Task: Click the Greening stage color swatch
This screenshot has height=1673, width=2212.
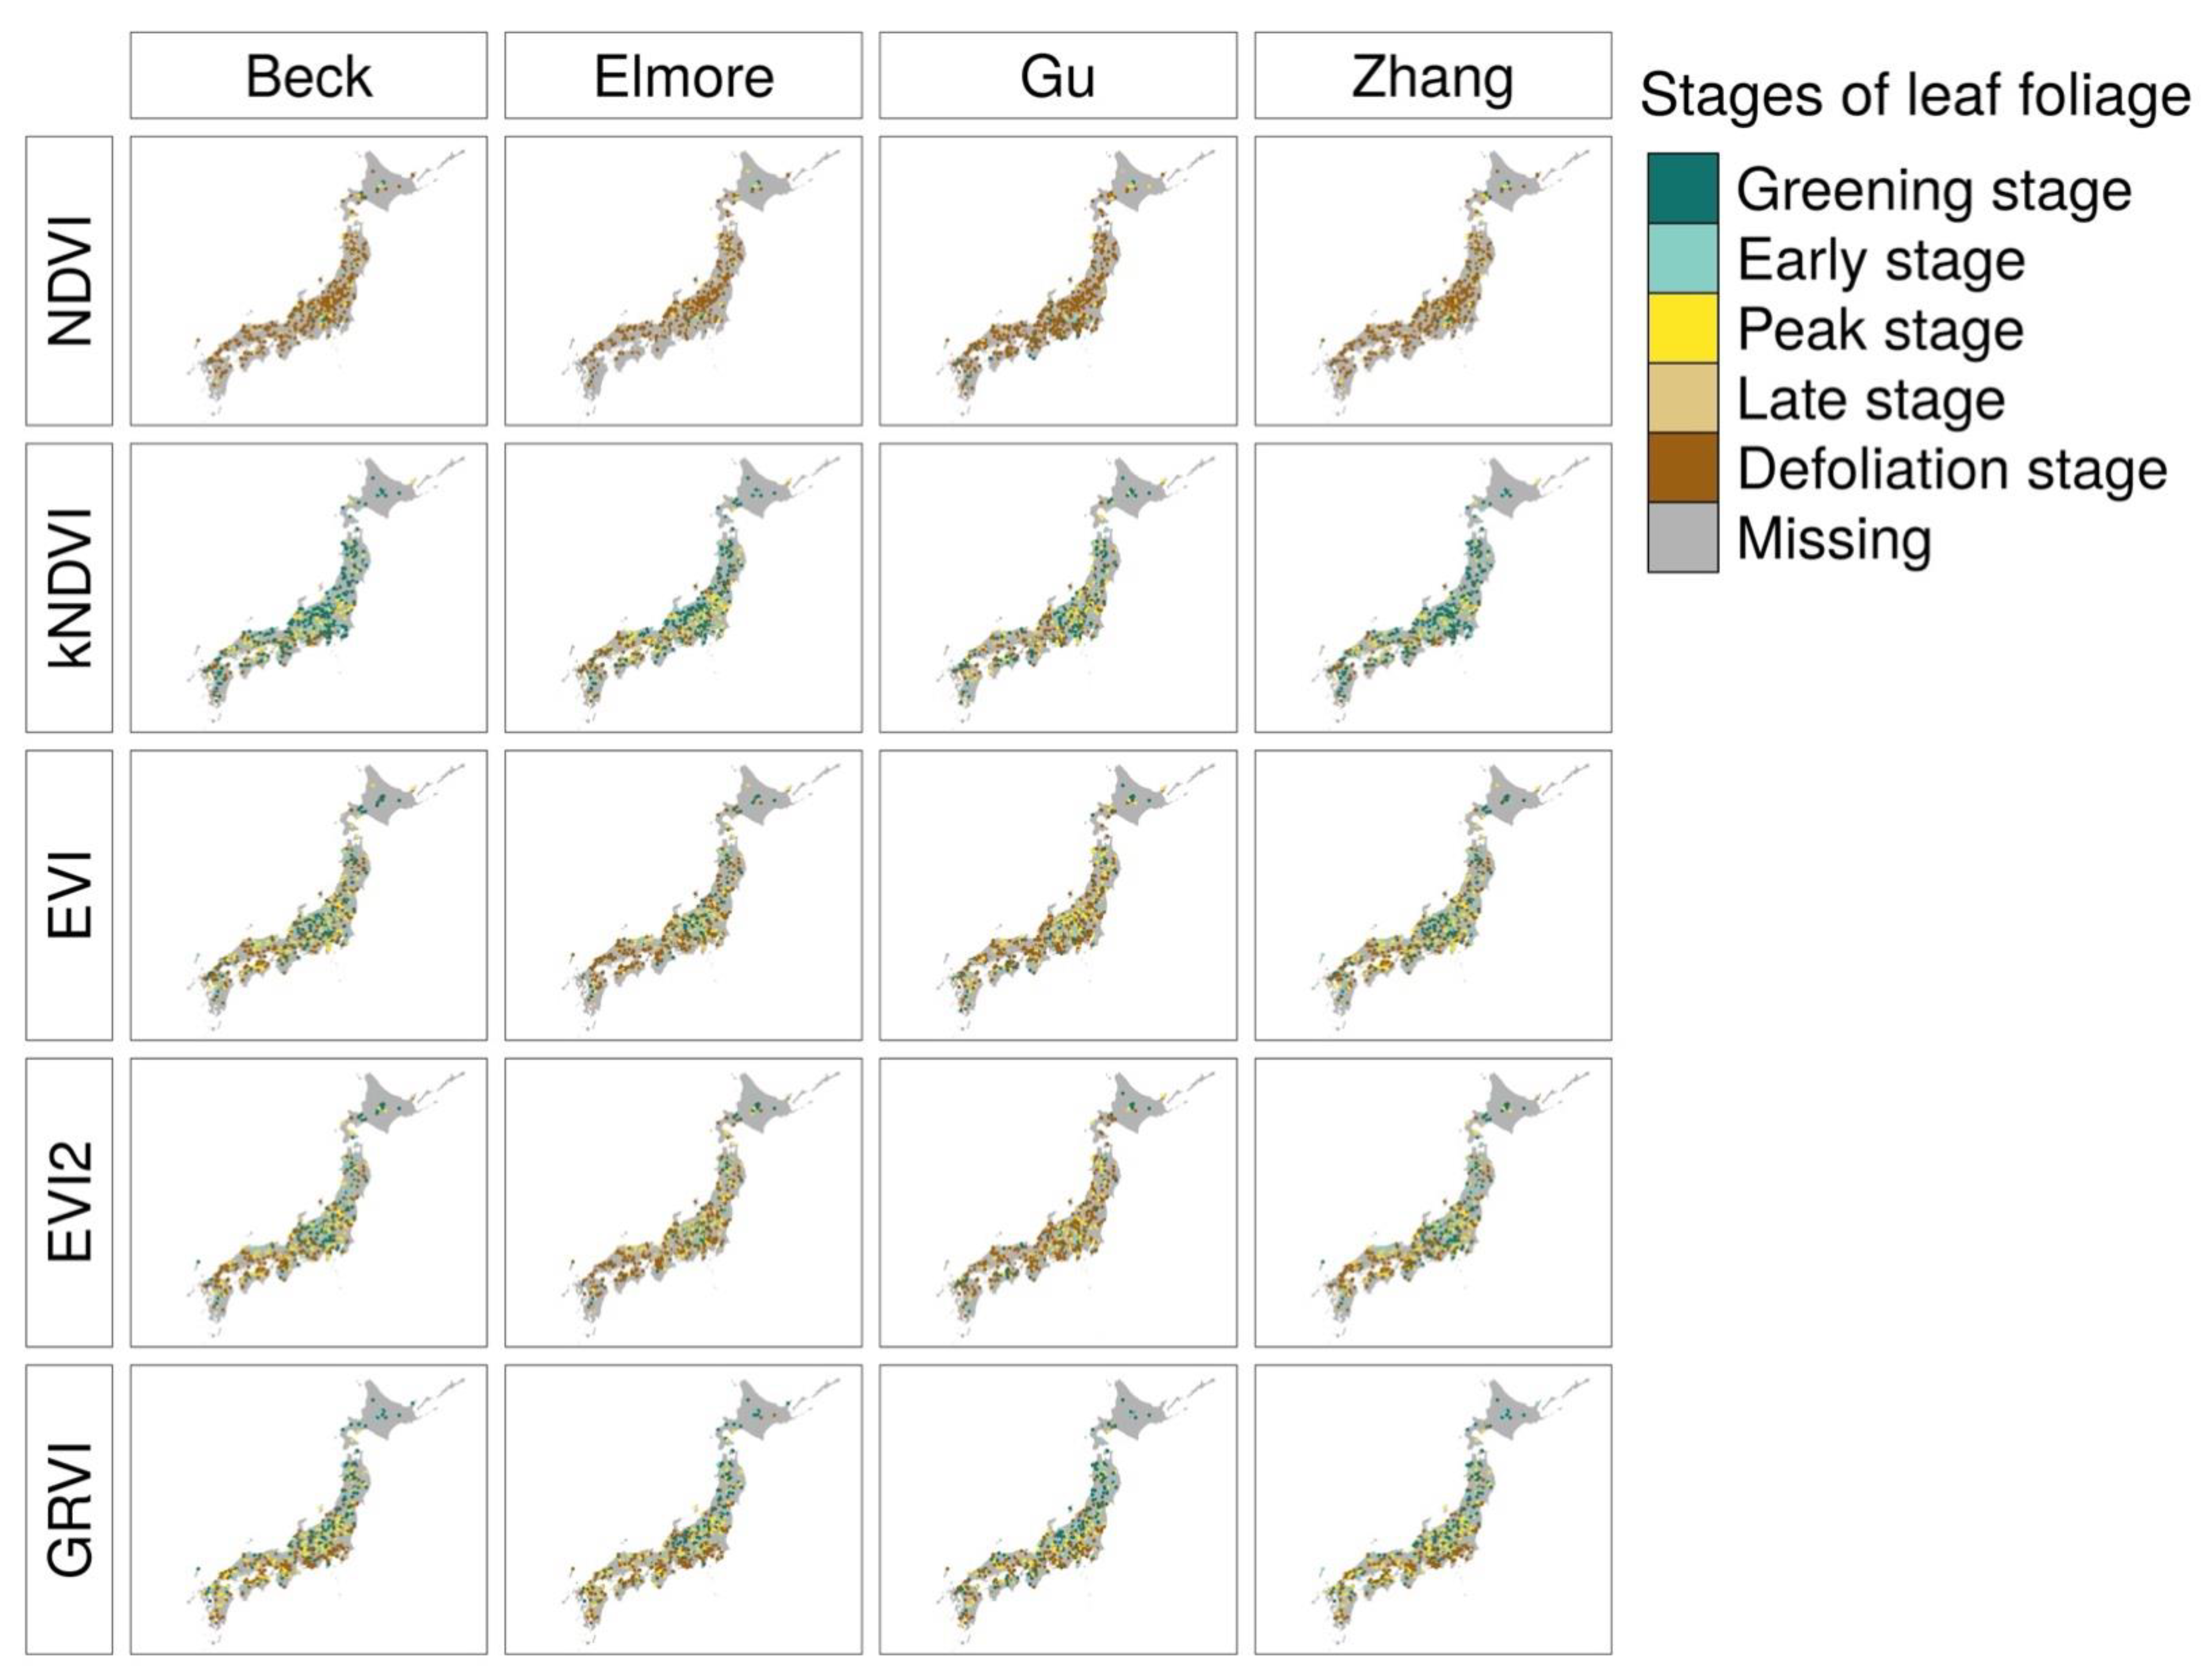Action: click(x=1682, y=188)
